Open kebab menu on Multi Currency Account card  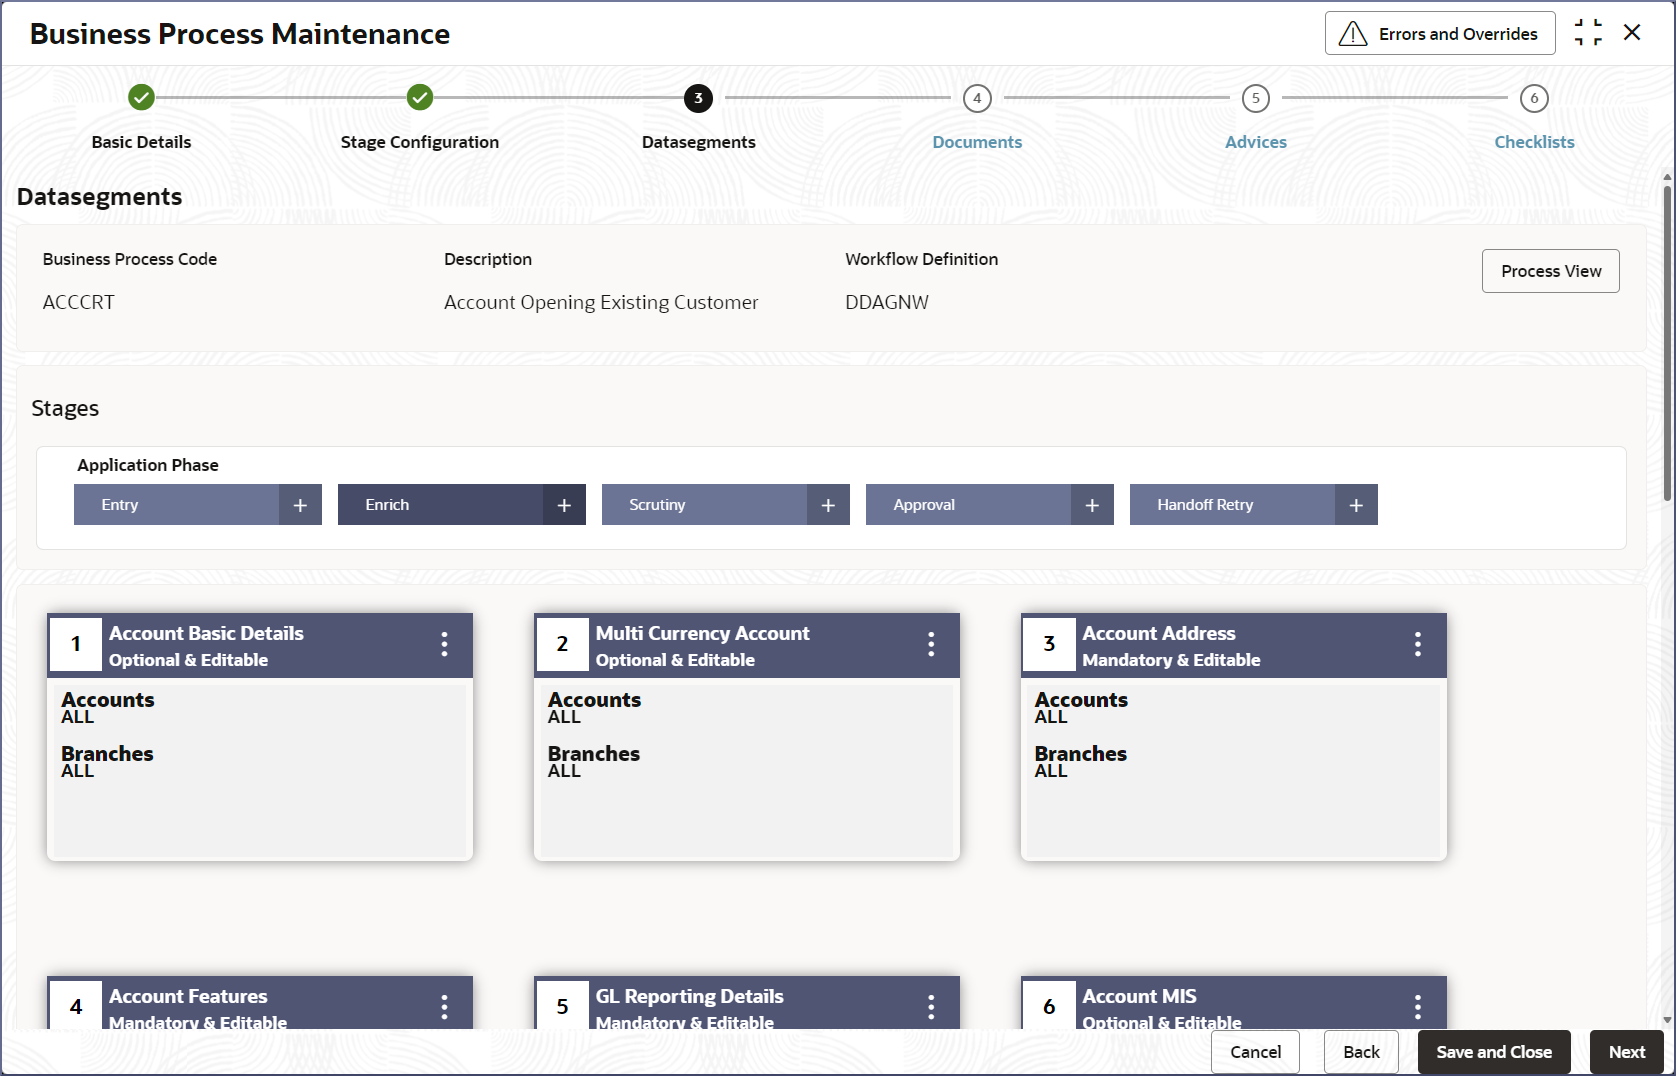[x=931, y=644]
